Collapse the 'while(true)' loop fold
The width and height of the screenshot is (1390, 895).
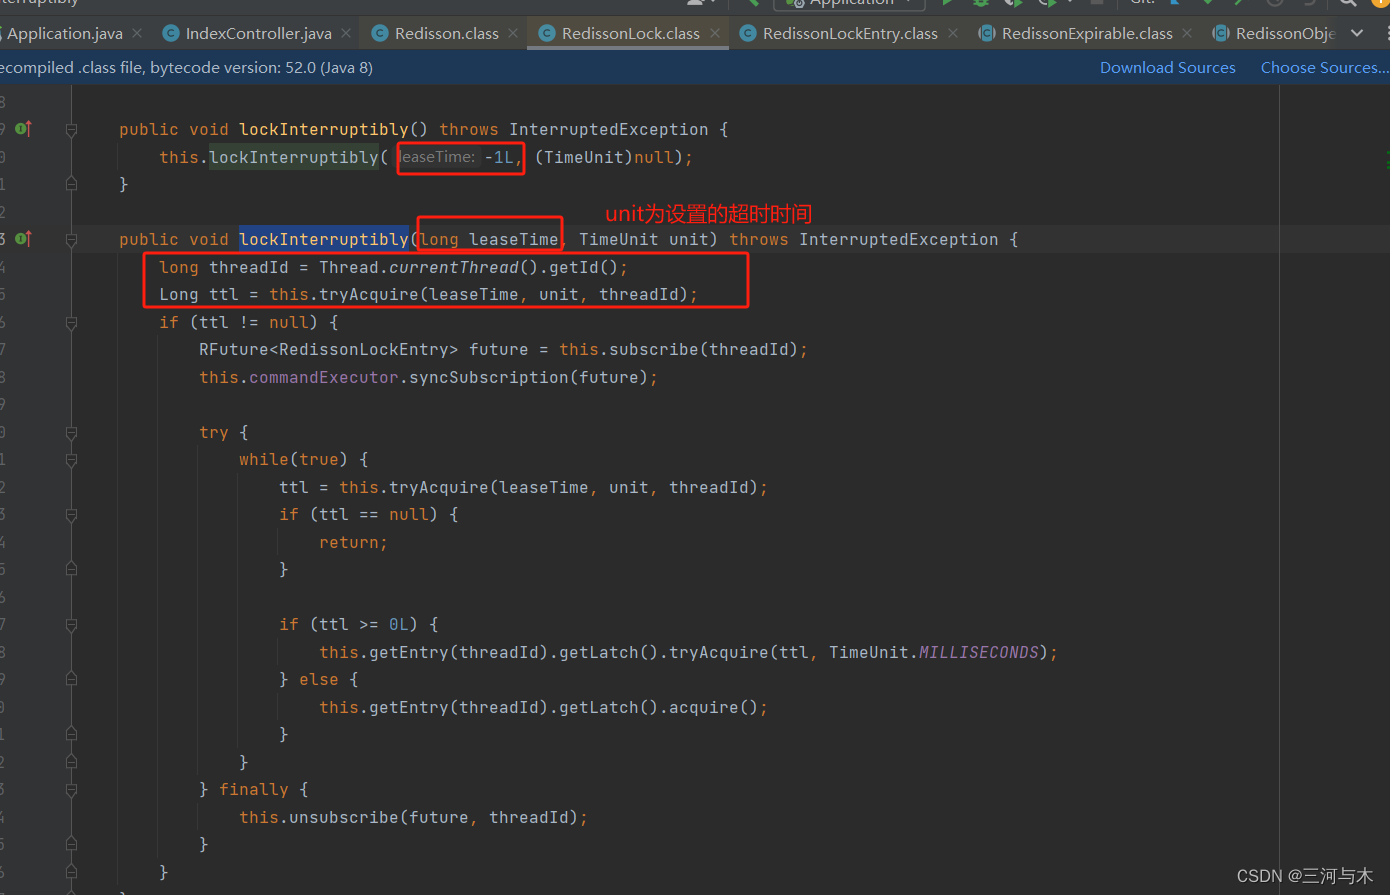click(71, 460)
